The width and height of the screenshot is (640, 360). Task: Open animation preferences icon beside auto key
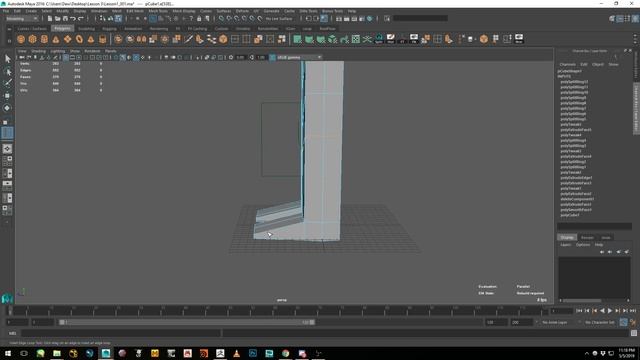coord(633,322)
